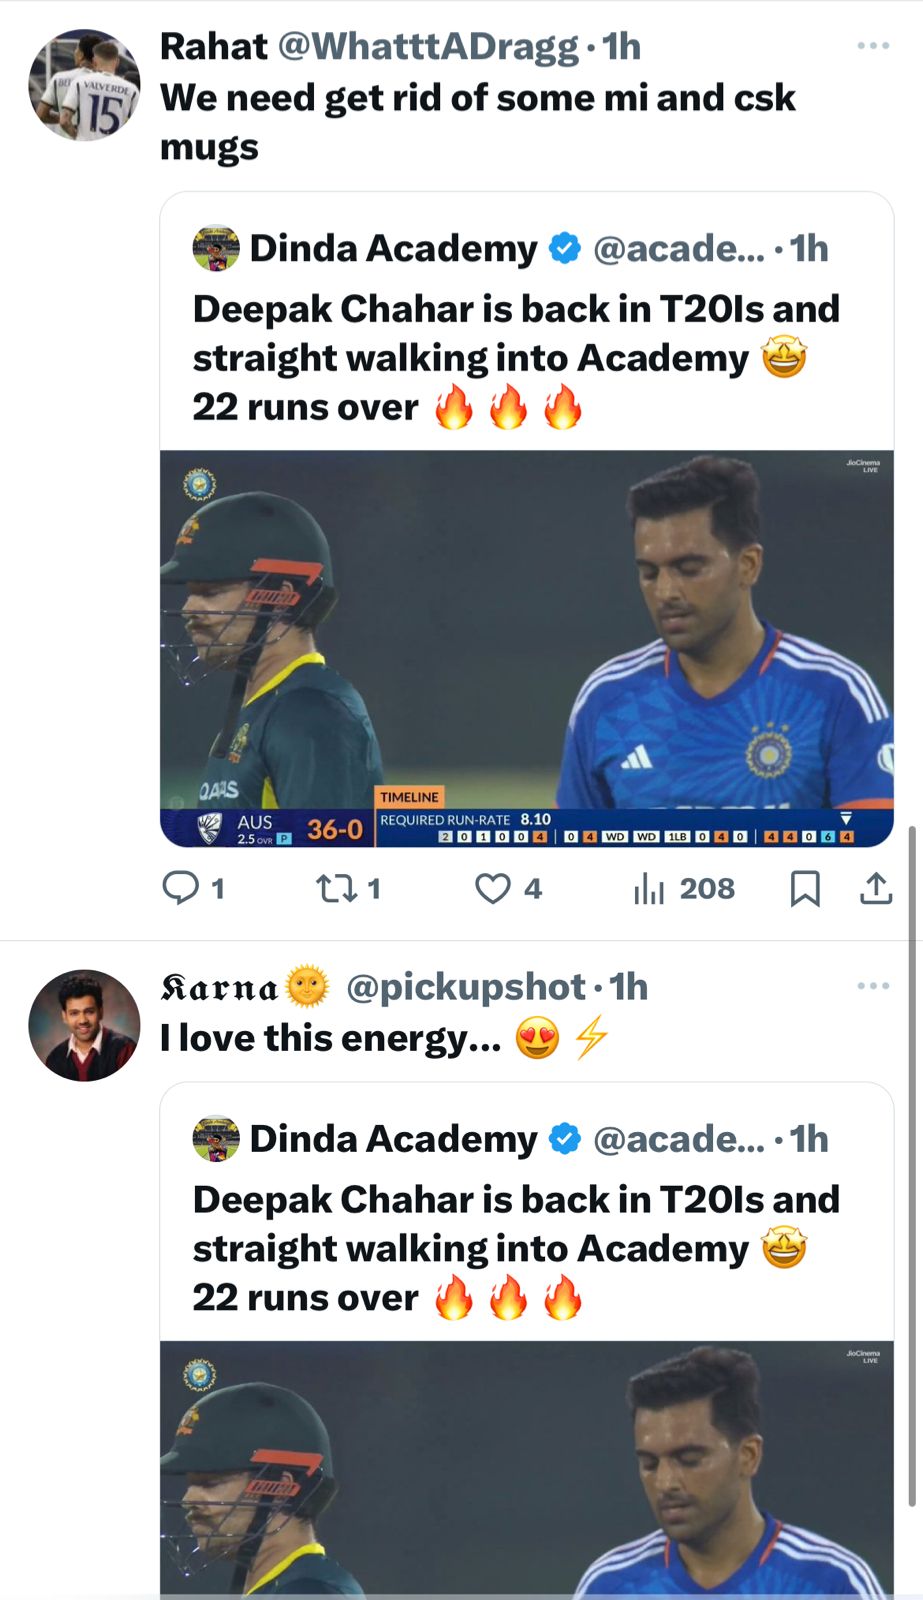Like Rahat's tweet with the heart icon
Viewport: 923px width, 1600px height.
492,888
